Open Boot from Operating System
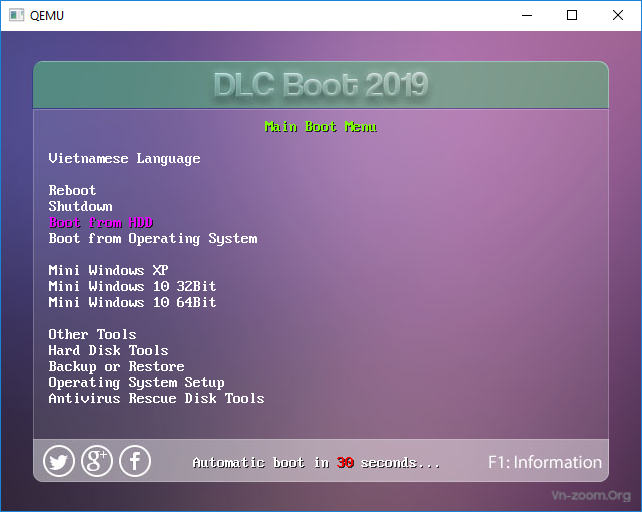Viewport: 642px width, 512px height. (x=152, y=238)
